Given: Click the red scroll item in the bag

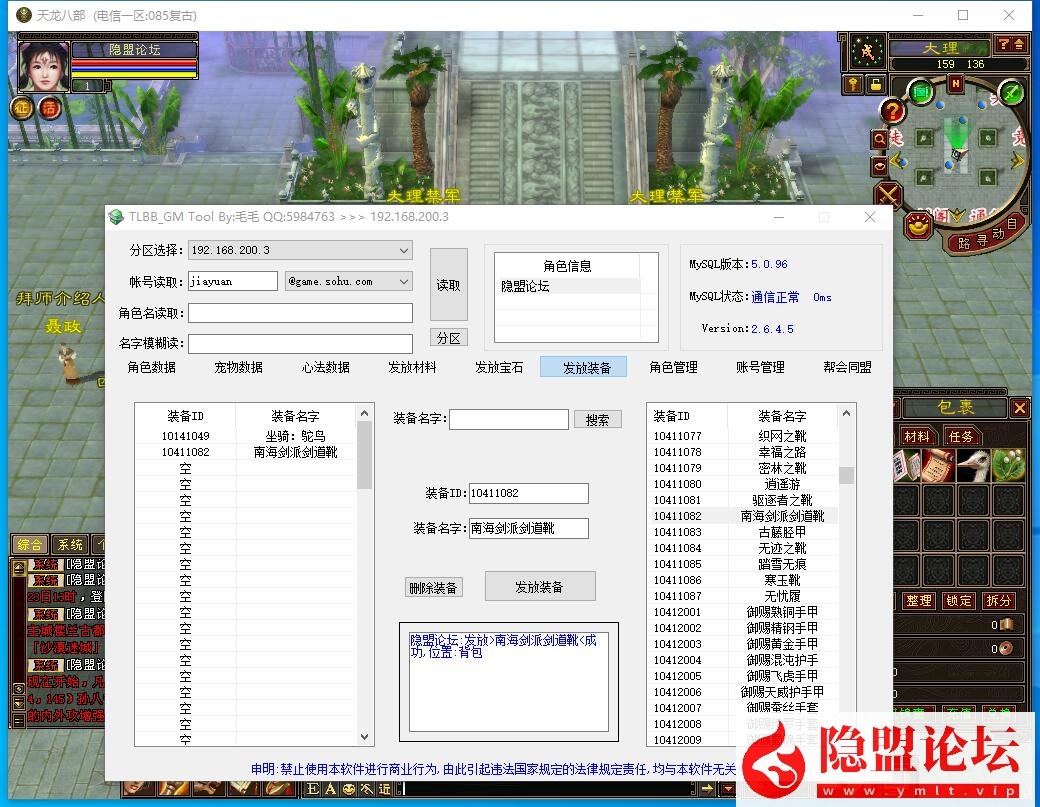Looking at the screenshot, I should tap(938, 465).
